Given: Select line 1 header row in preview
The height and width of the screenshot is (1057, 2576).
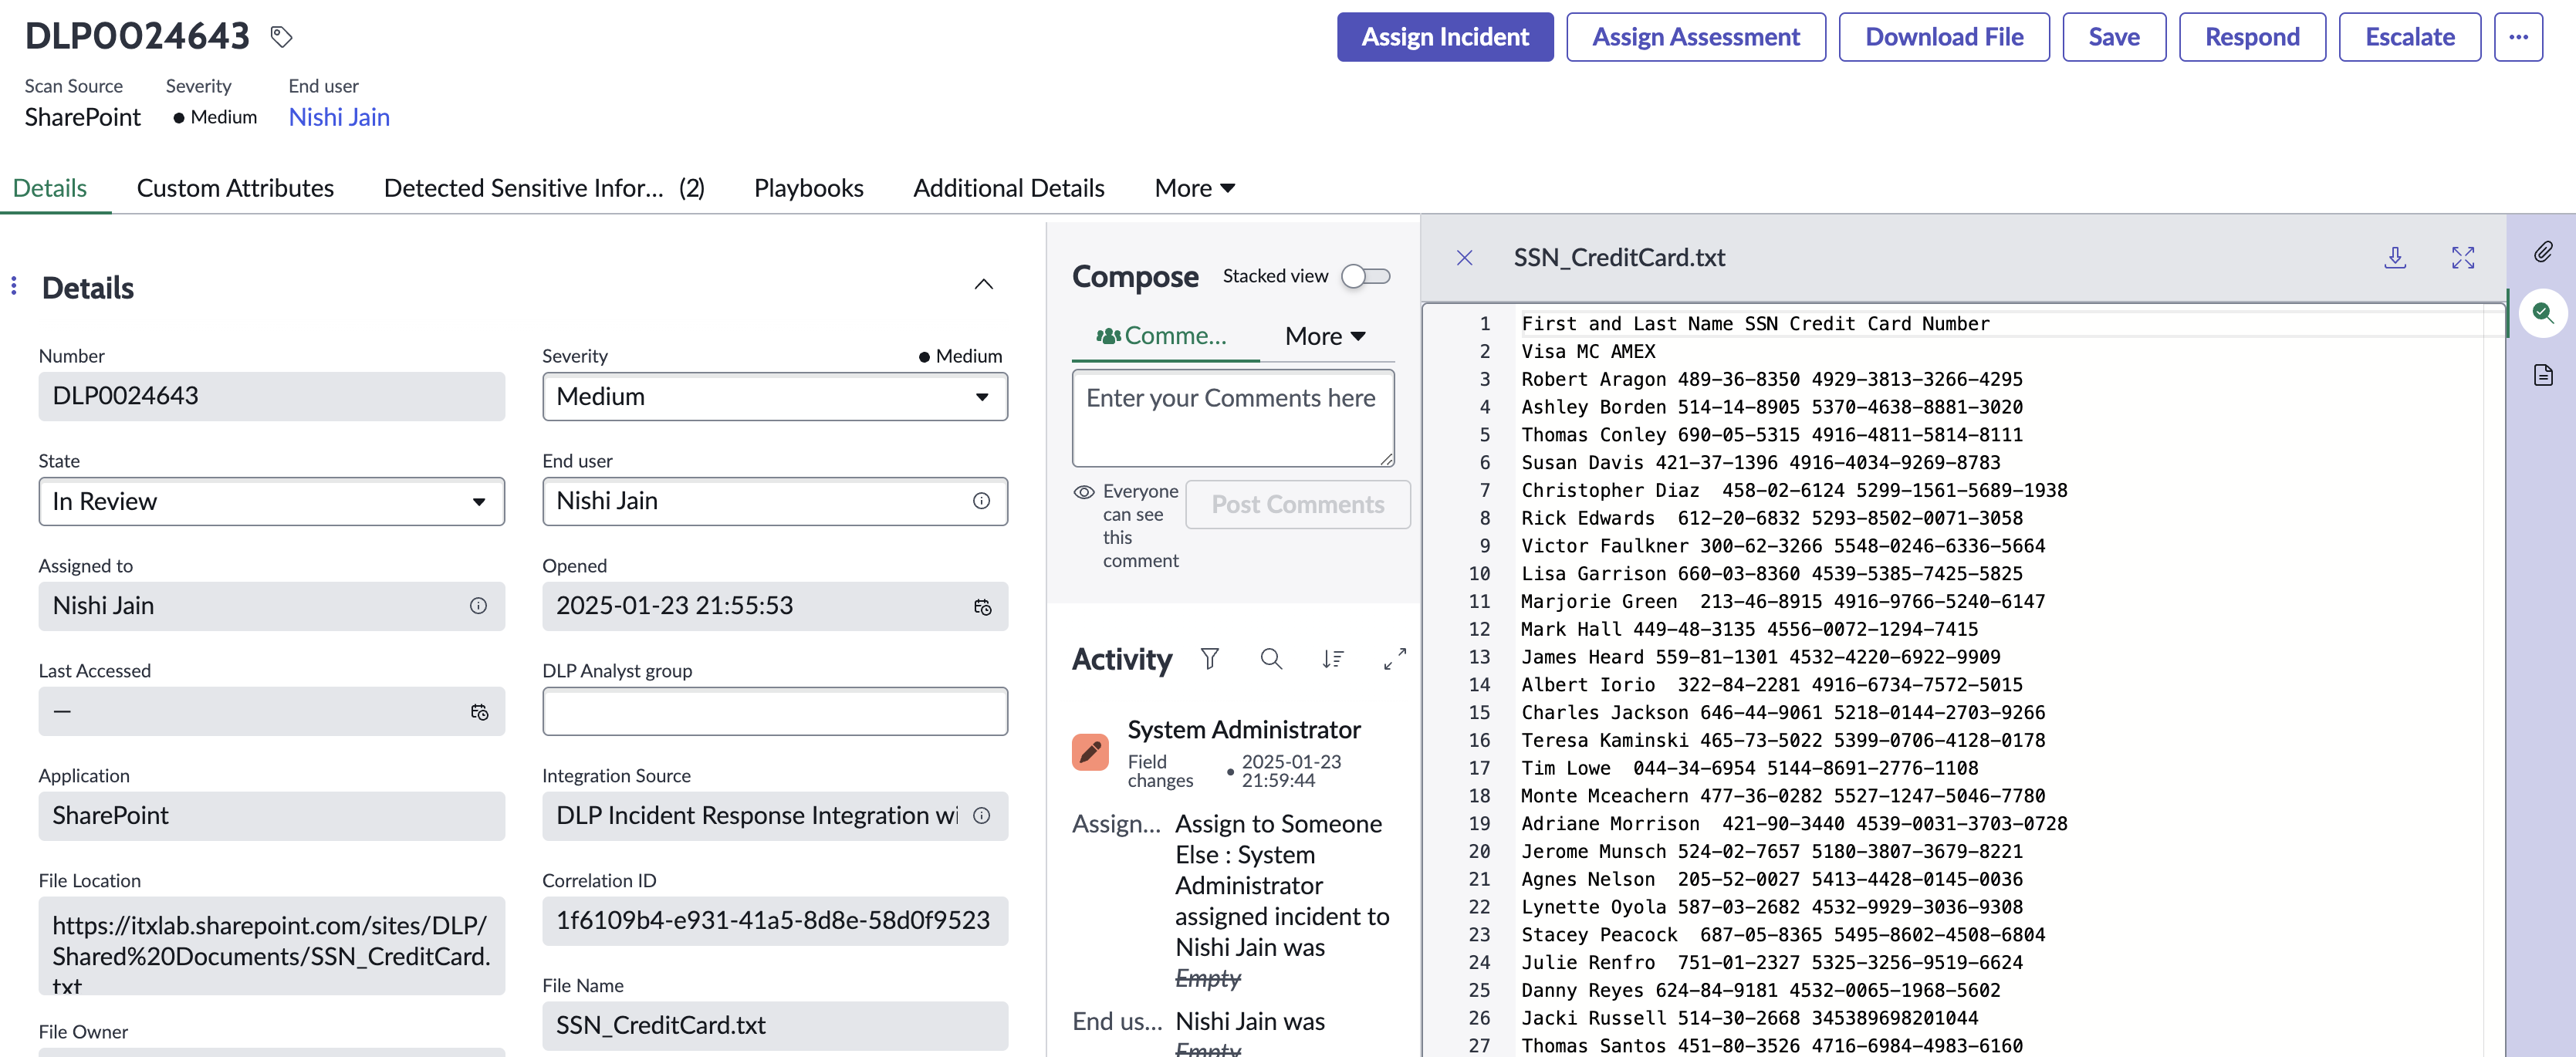Looking at the screenshot, I should (1756, 324).
